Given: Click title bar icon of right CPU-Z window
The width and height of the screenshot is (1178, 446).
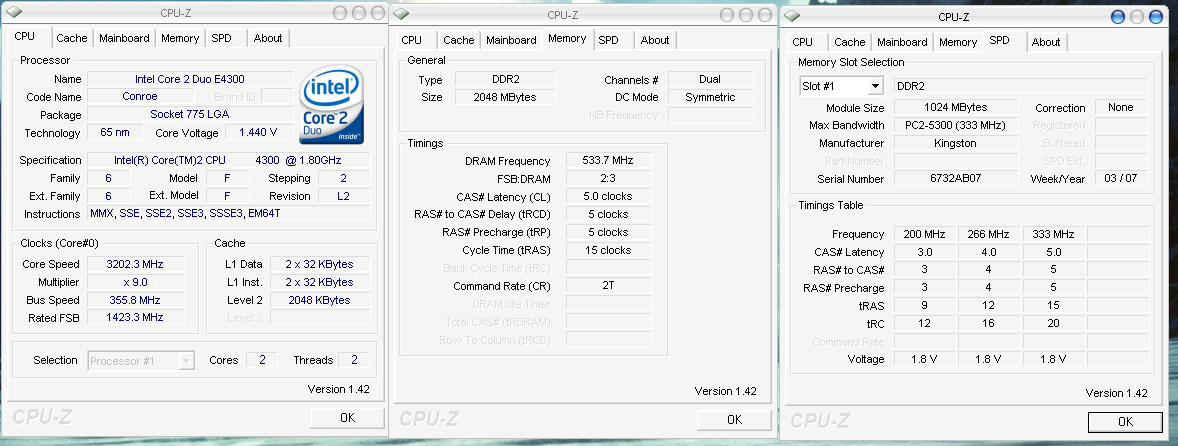Looking at the screenshot, I should tap(792, 17).
